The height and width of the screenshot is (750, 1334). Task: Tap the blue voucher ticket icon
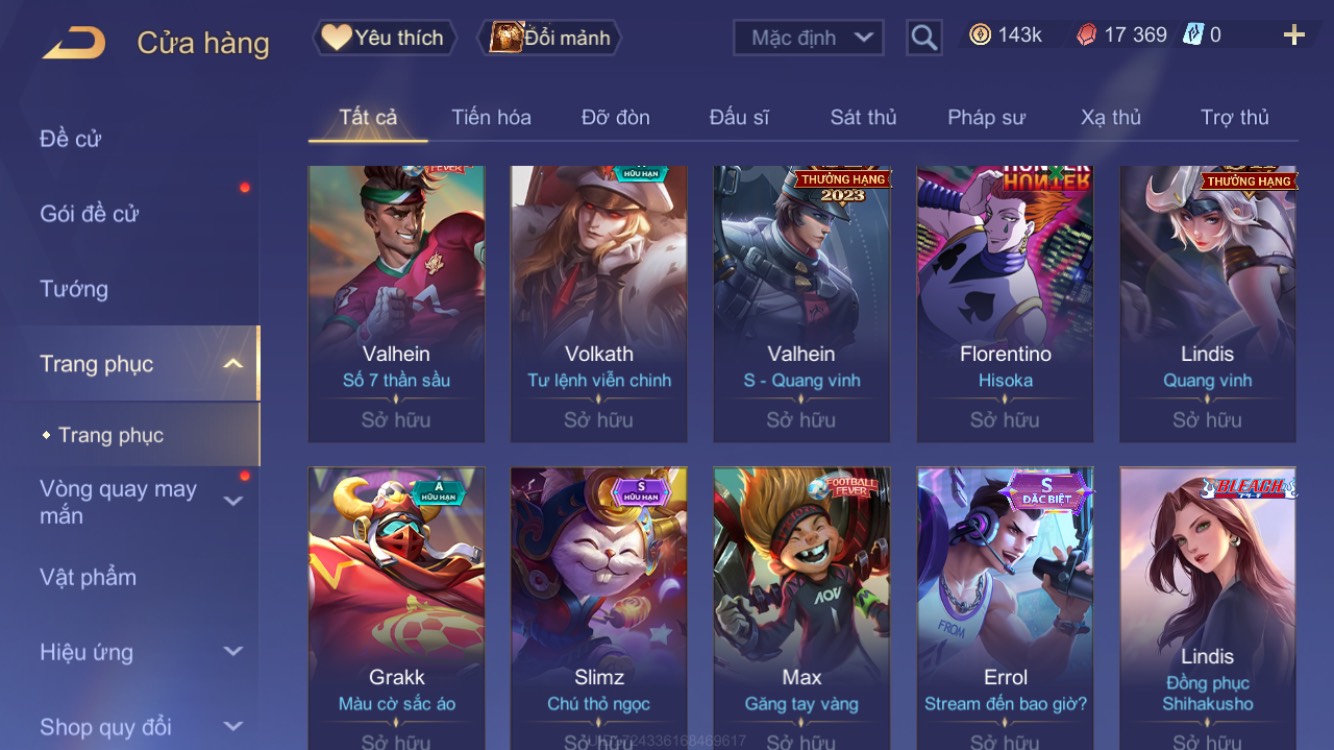(x=1193, y=35)
